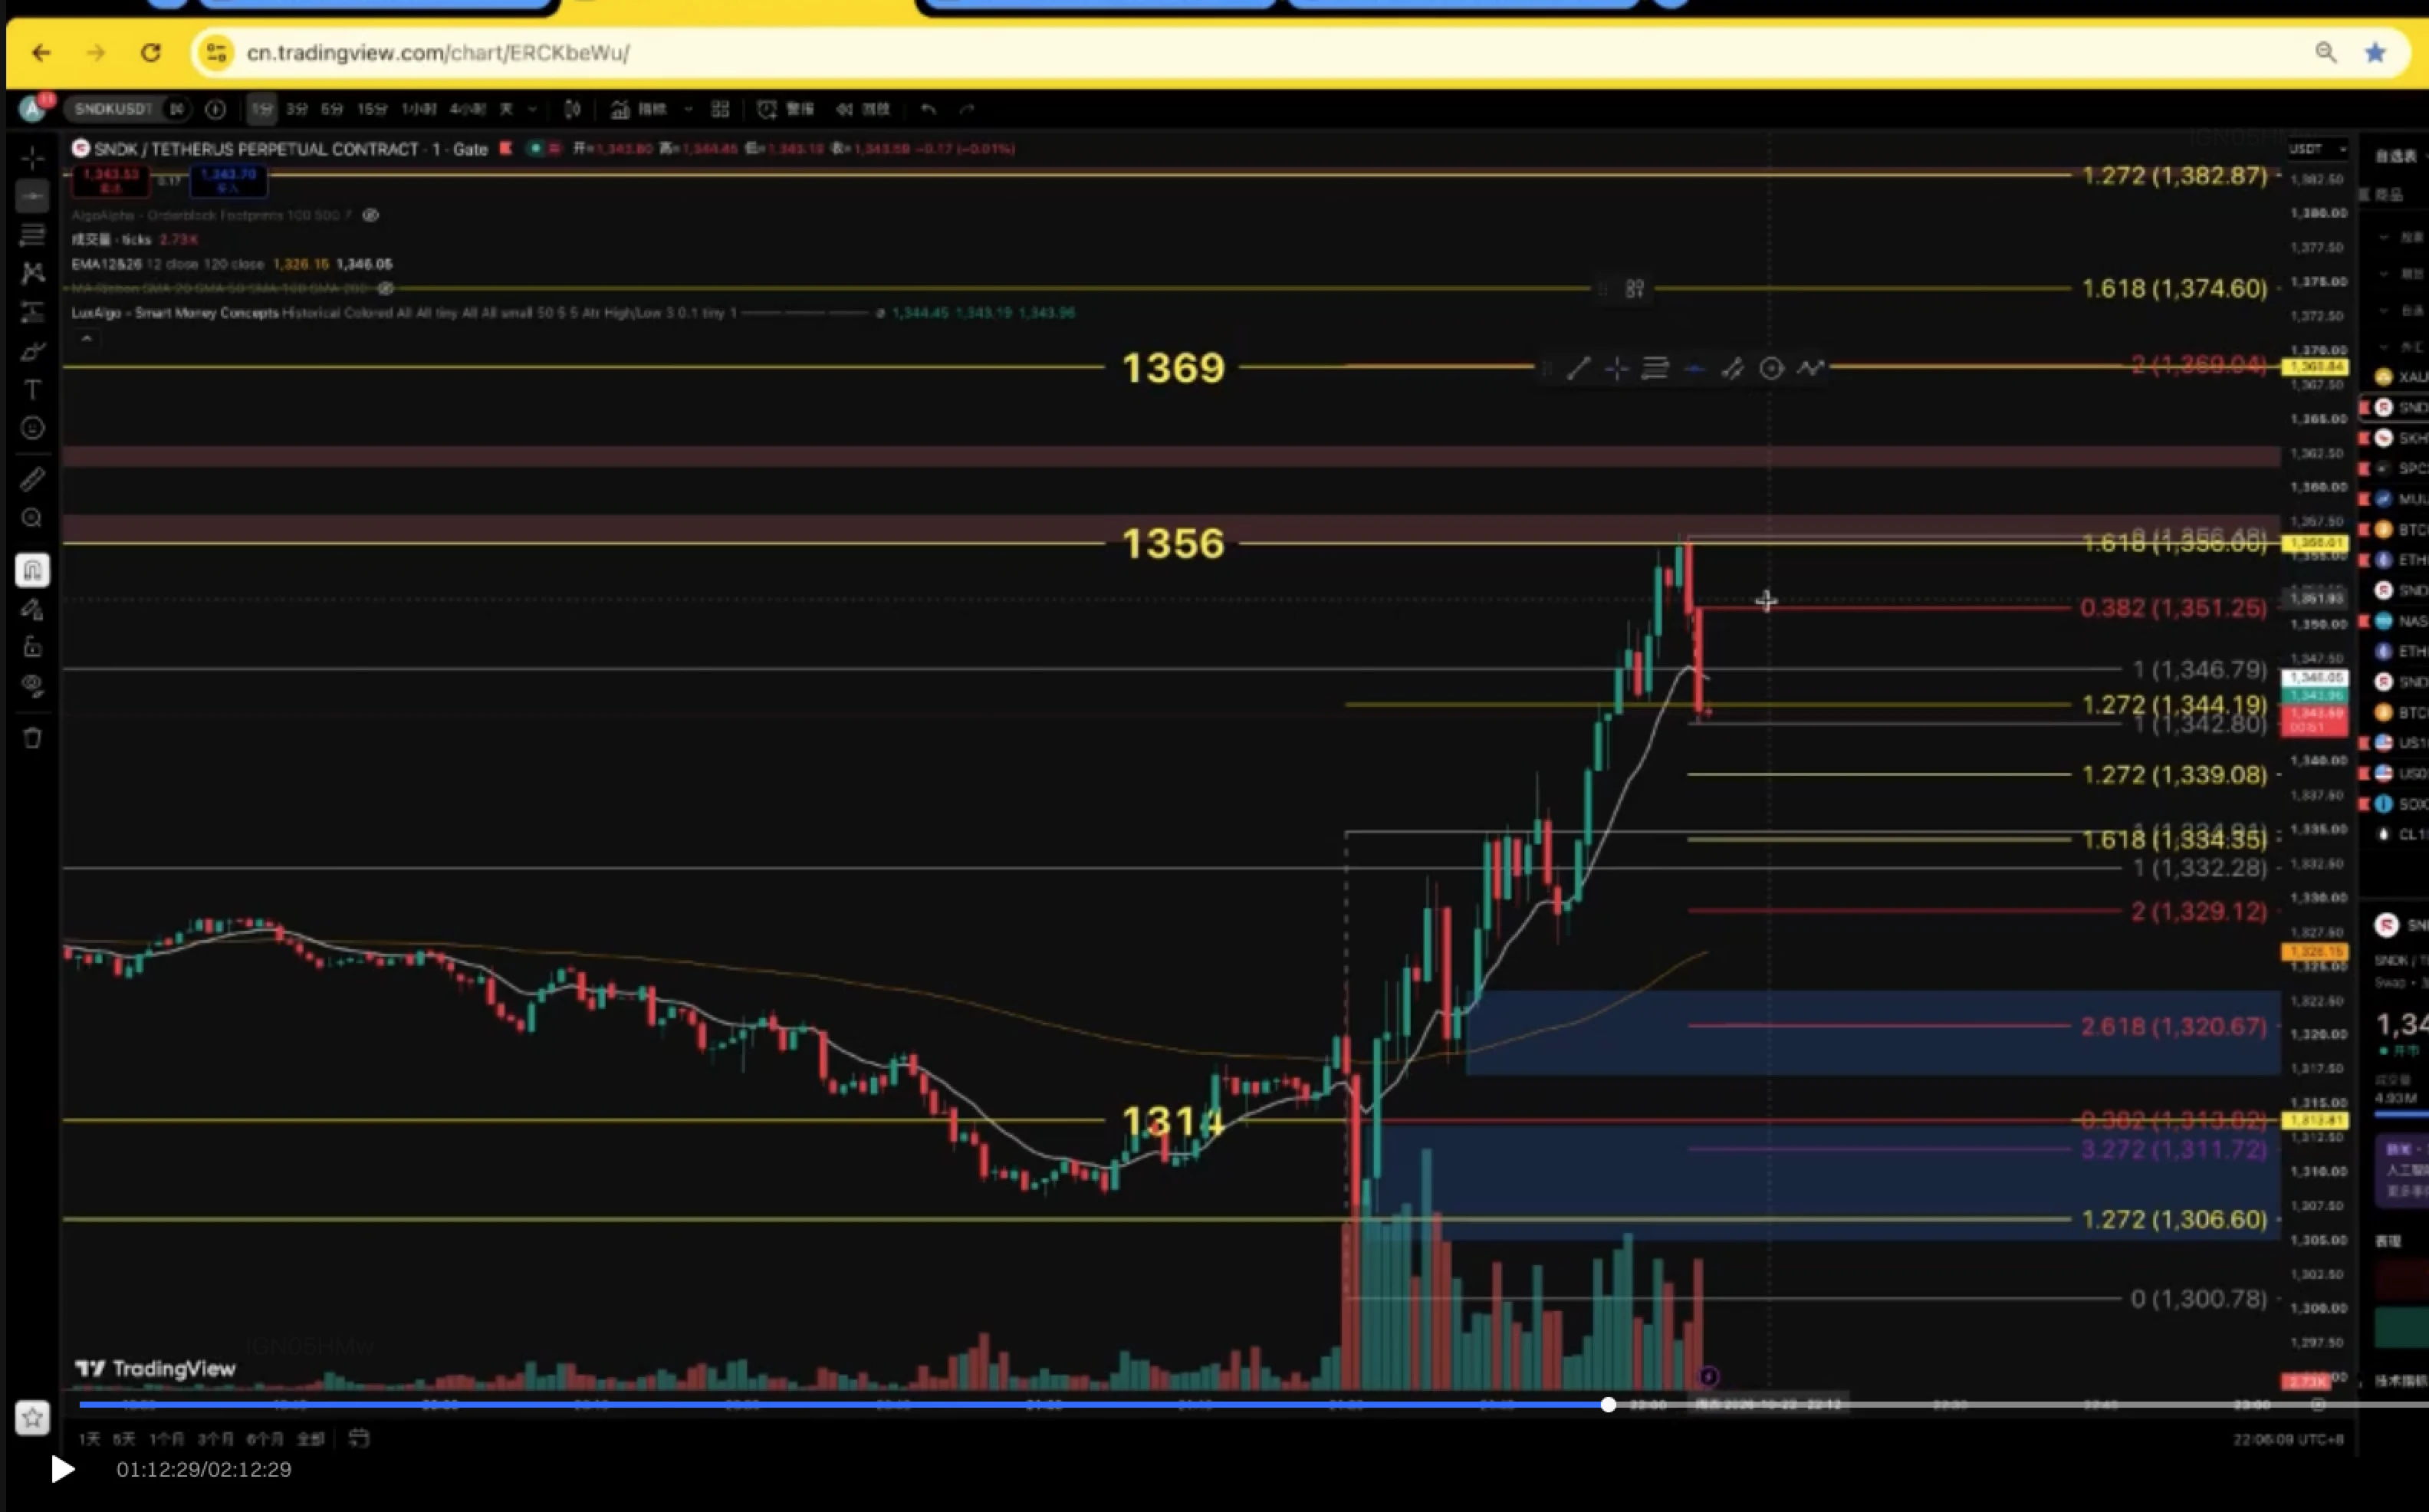Switch to the 3分 timeframe

(296, 109)
